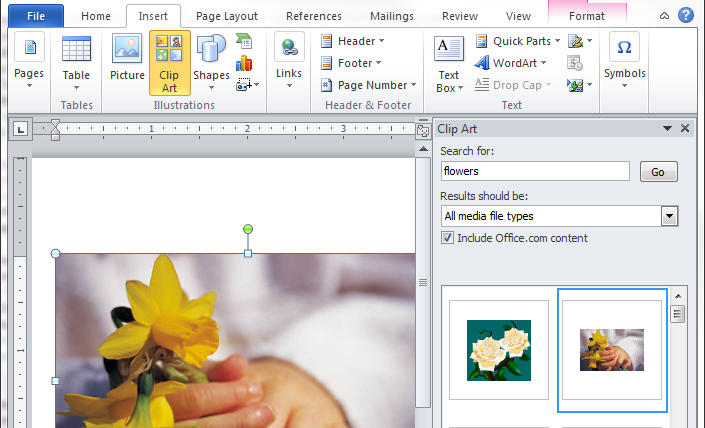Click the Go search button

pyautogui.click(x=659, y=172)
